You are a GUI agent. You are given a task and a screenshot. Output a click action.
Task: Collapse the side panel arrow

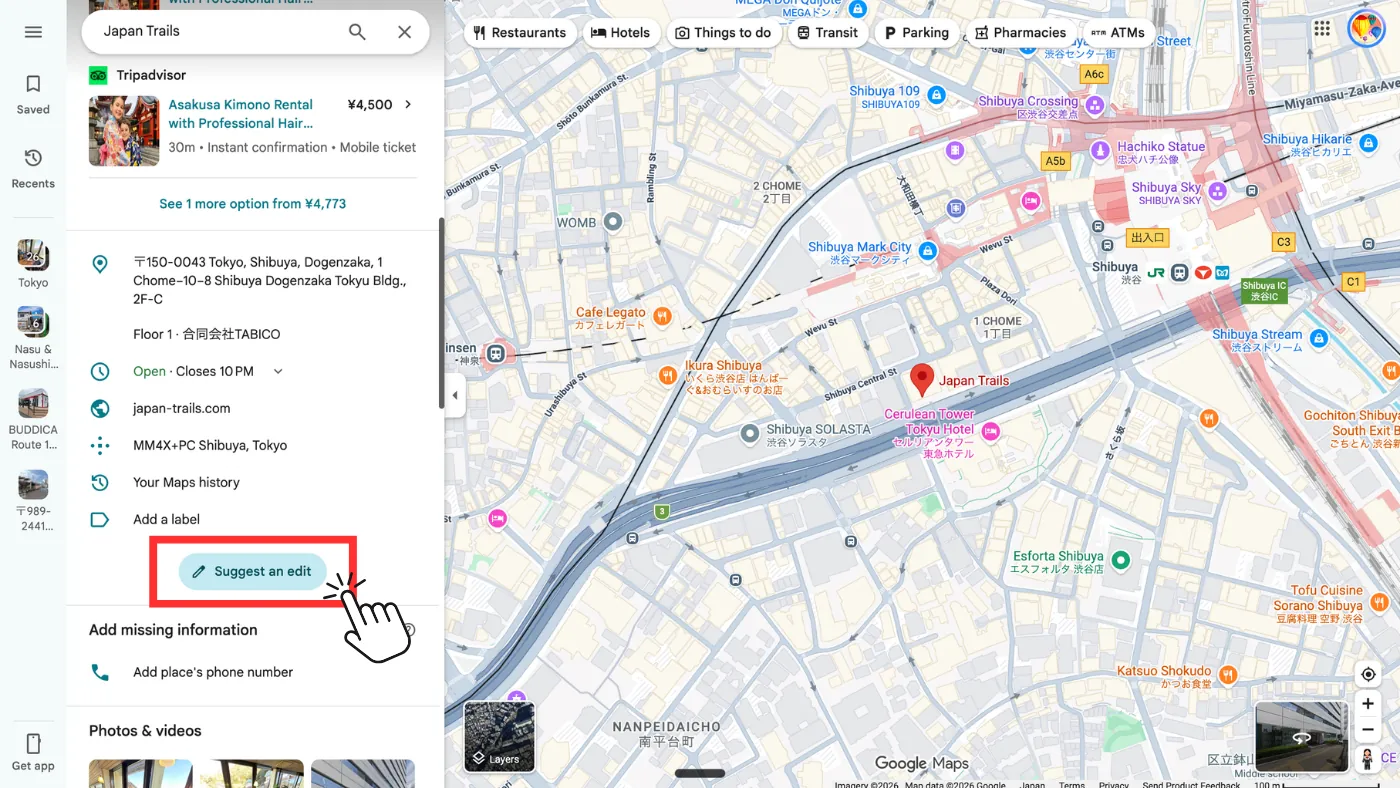pyautogui.click(x=455, y=395)
